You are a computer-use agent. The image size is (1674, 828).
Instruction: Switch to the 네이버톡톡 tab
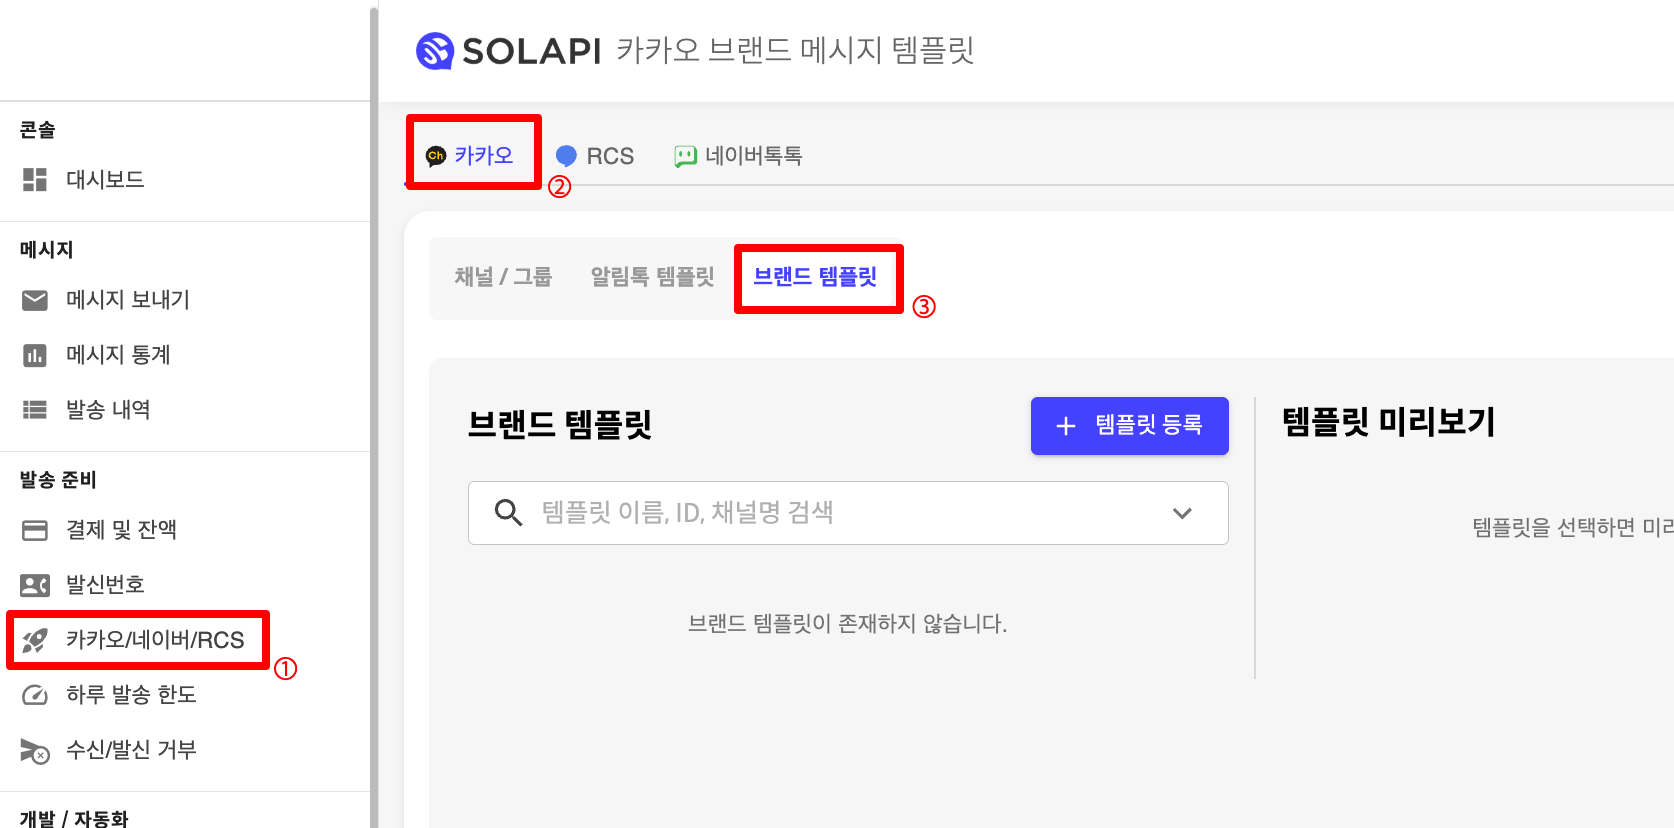[738, 156]
